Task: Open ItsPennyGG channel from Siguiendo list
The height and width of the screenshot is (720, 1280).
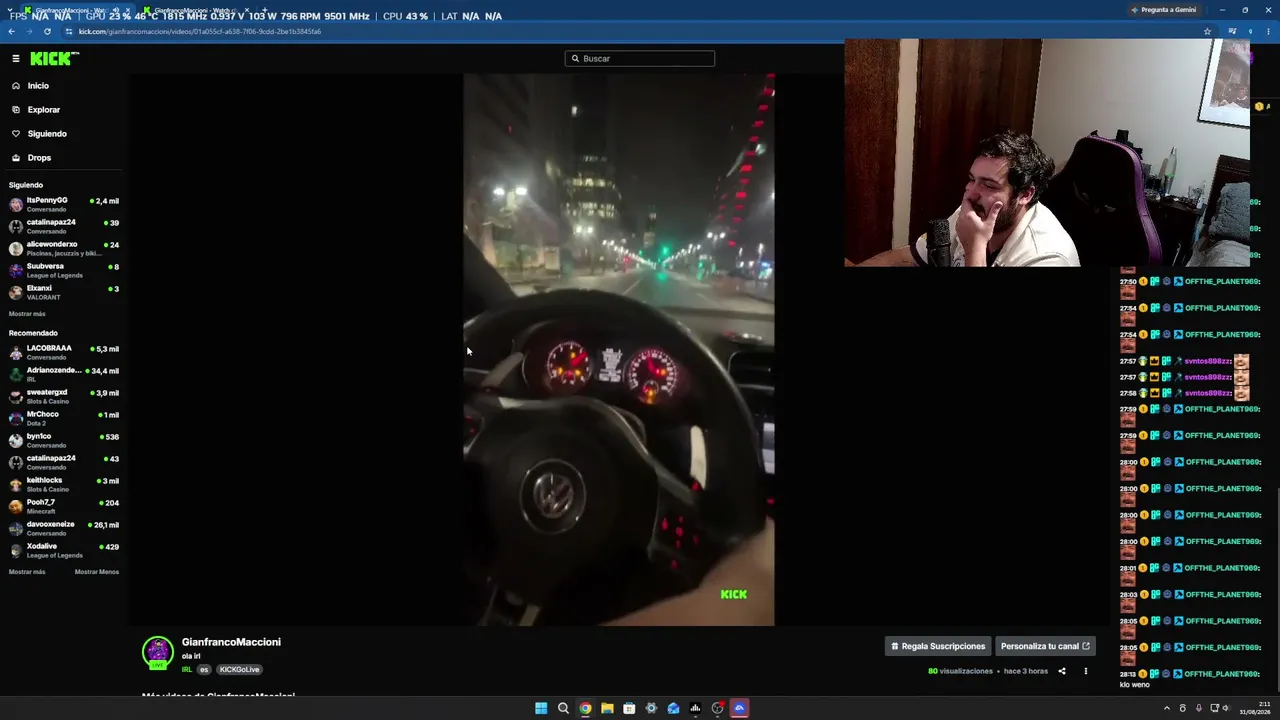Action: click(64, 204)
